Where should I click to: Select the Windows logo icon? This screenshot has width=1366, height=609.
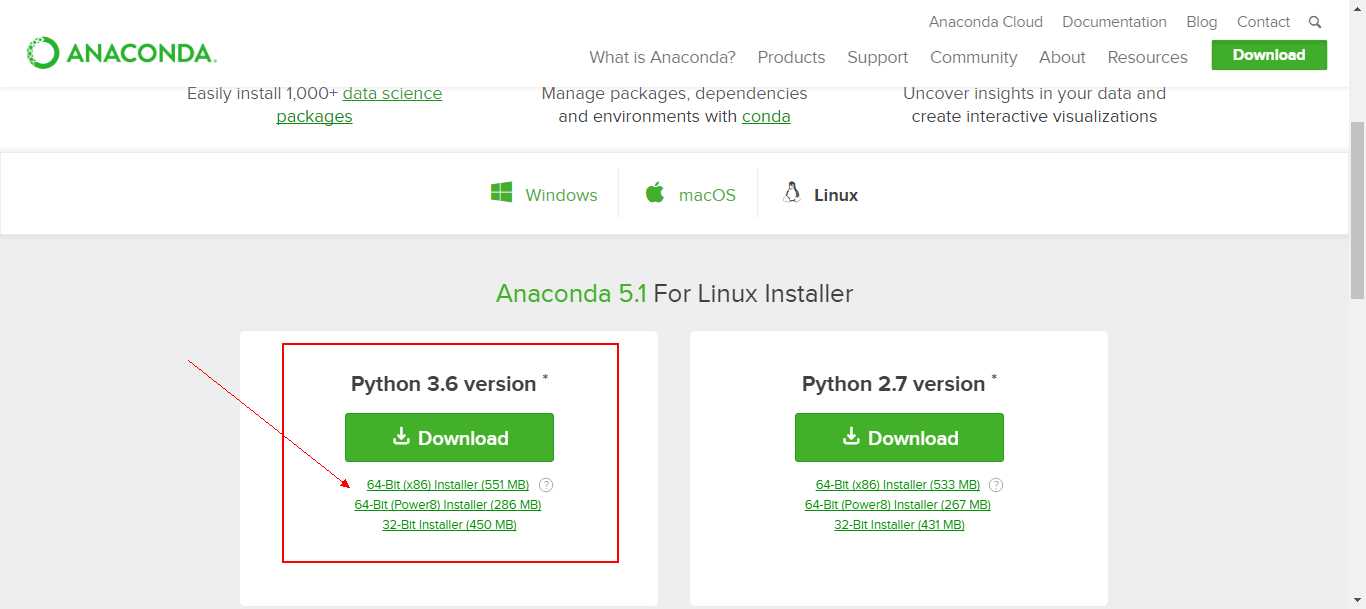pos(502,193)
